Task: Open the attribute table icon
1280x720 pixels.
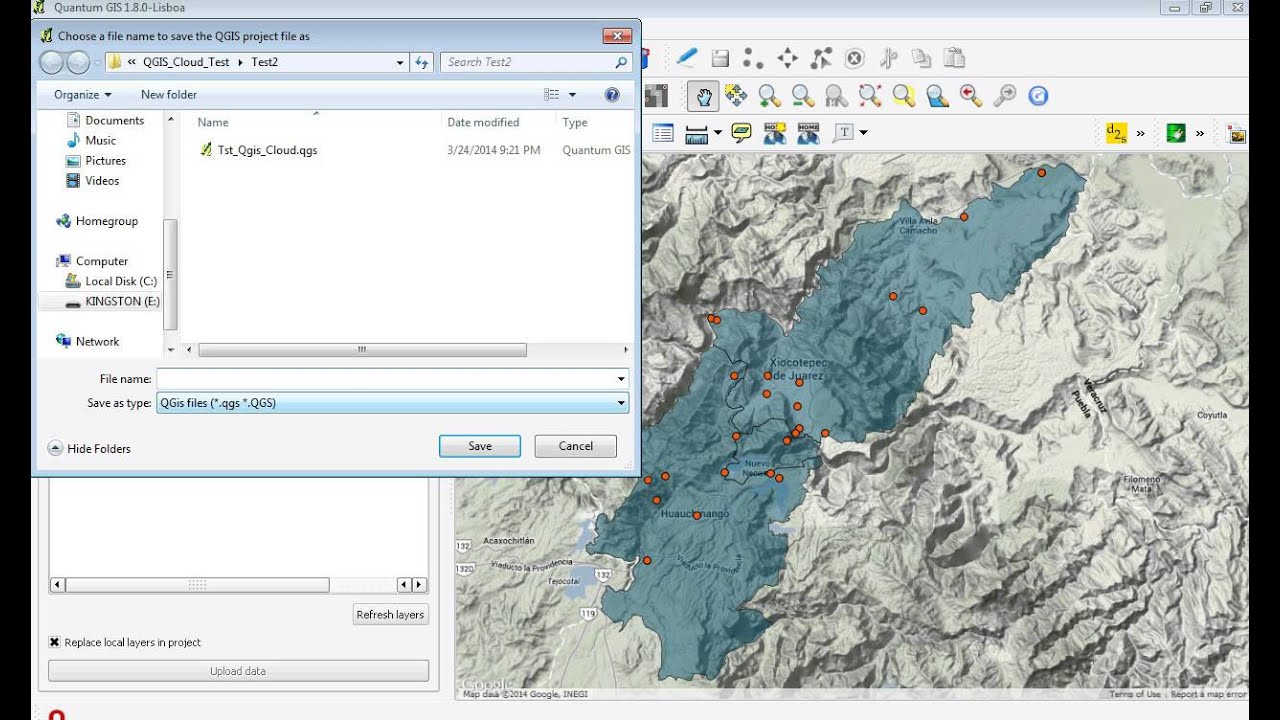Action: [x=663, y=133]
